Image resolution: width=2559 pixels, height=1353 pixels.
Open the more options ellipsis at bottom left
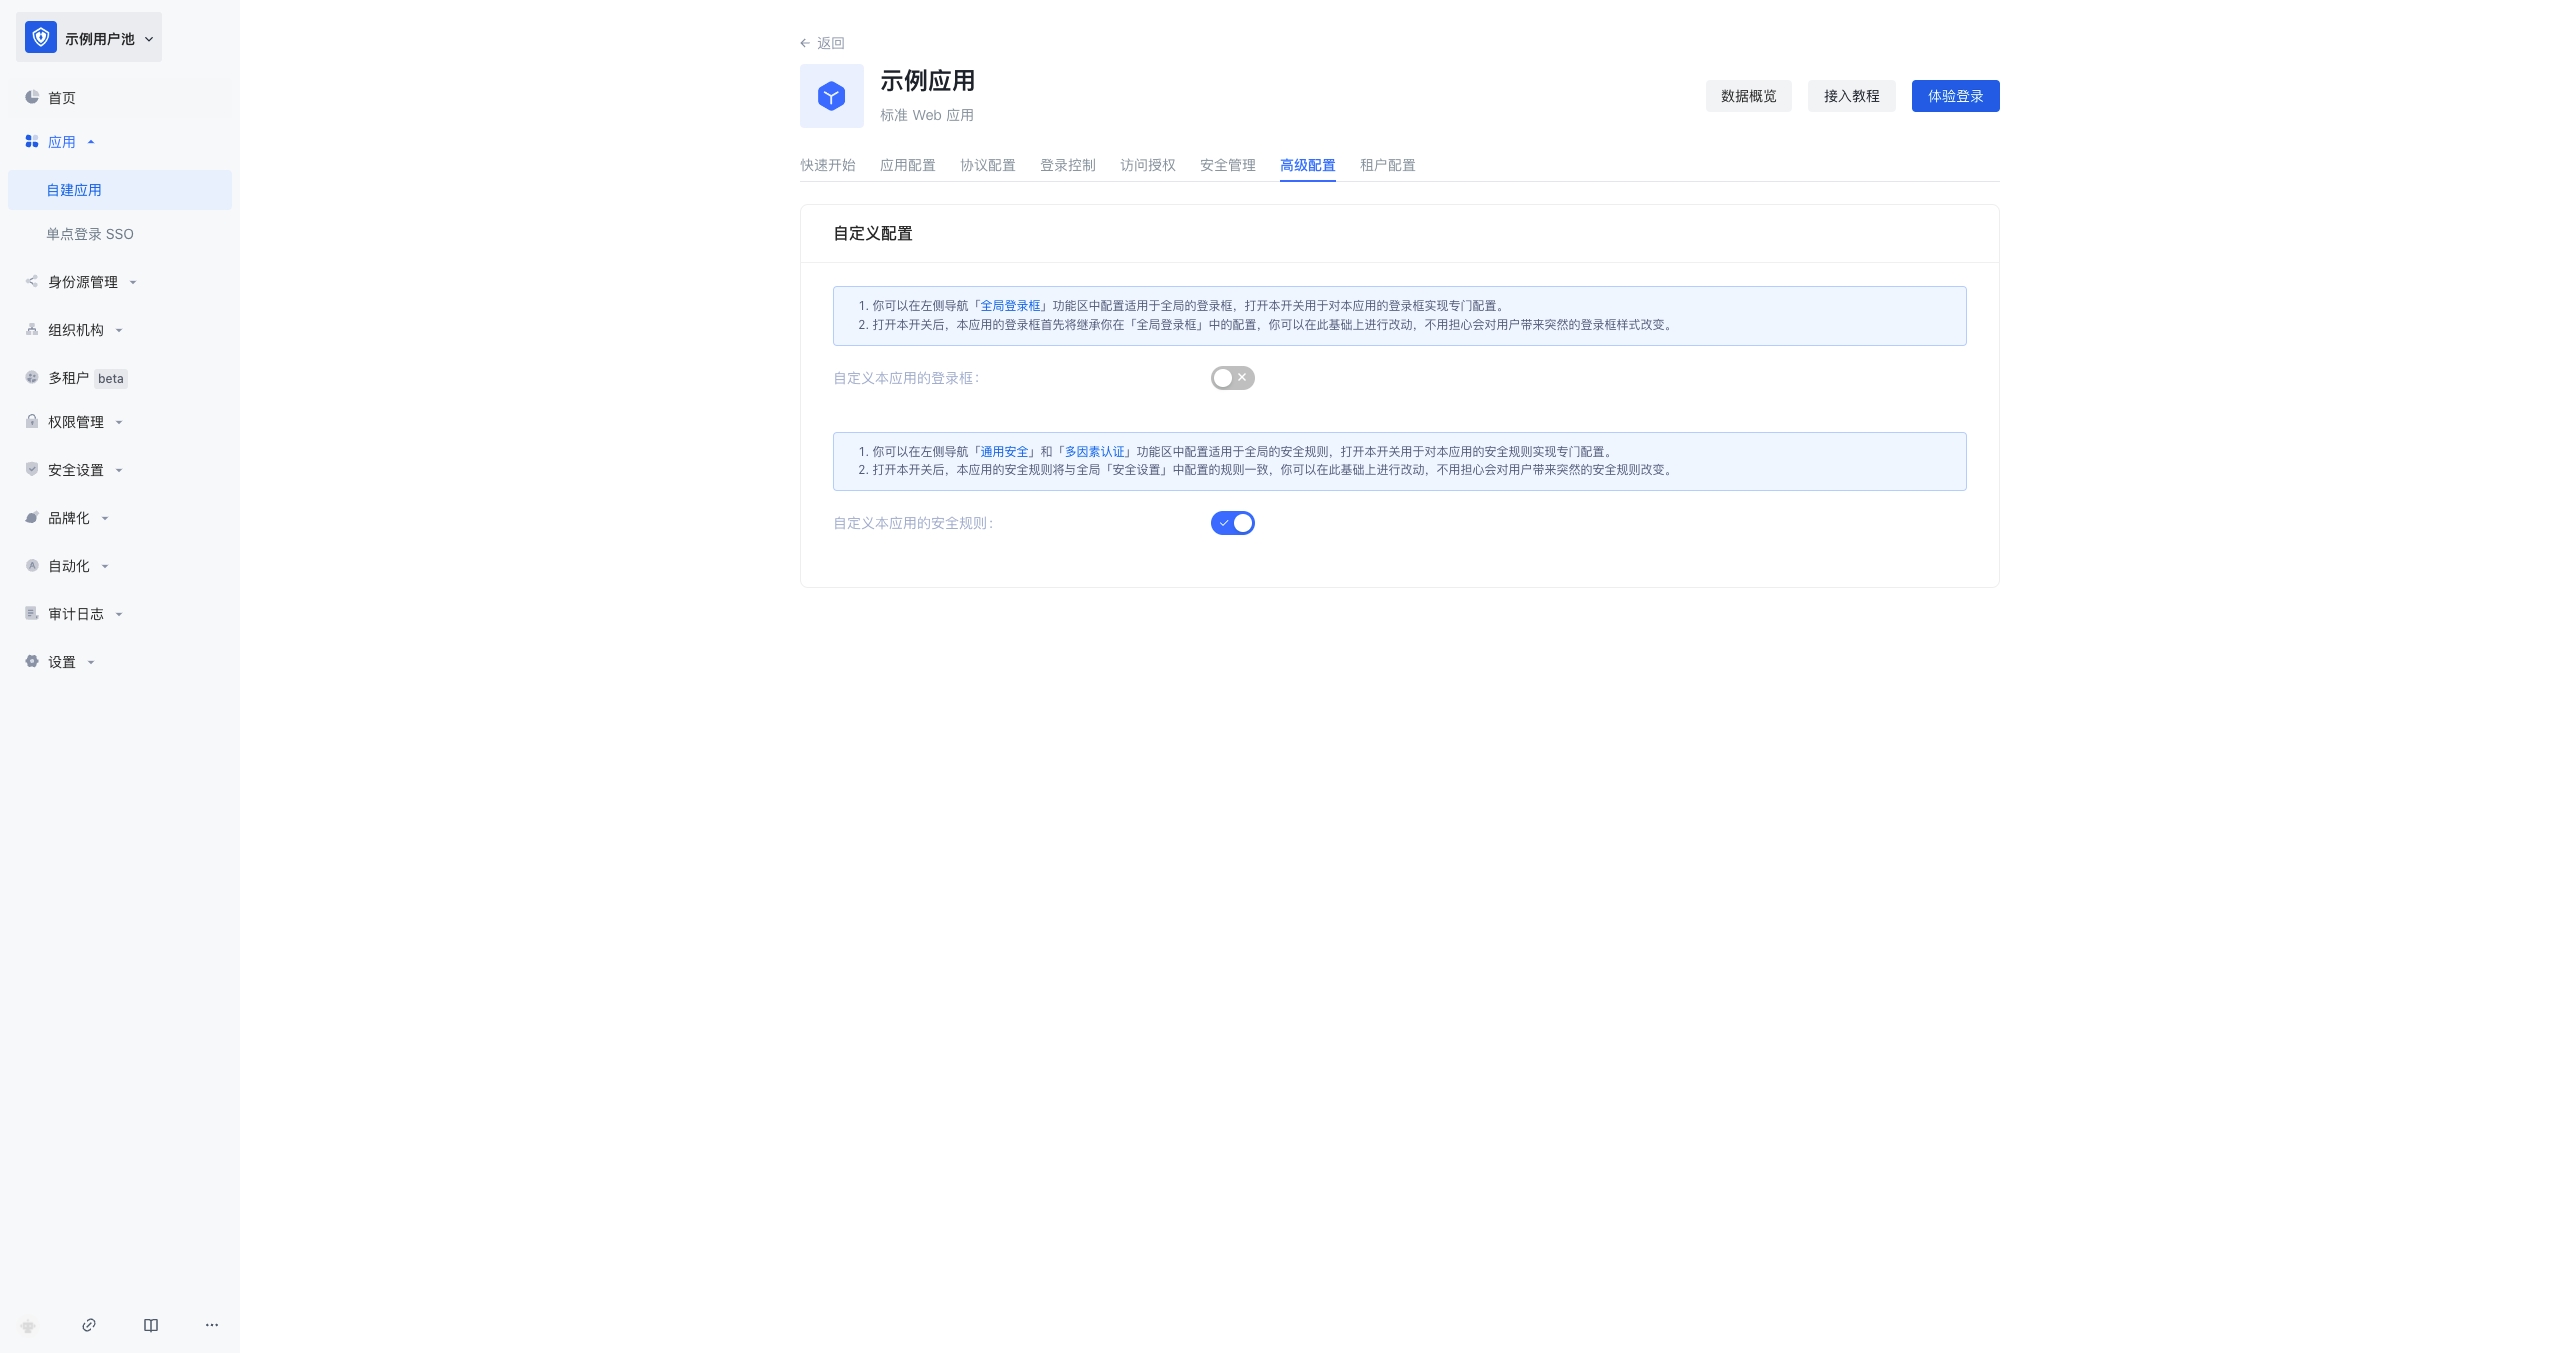(x=211, y=1324)
